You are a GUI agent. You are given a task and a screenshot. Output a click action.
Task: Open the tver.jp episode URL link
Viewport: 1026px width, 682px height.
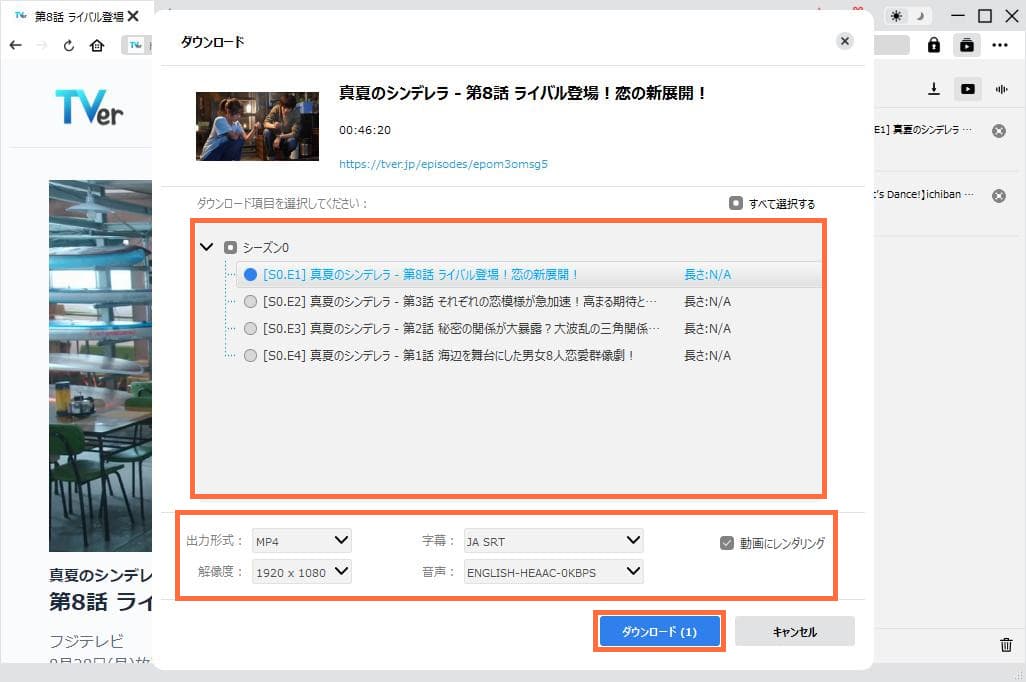tap(443, 164)
